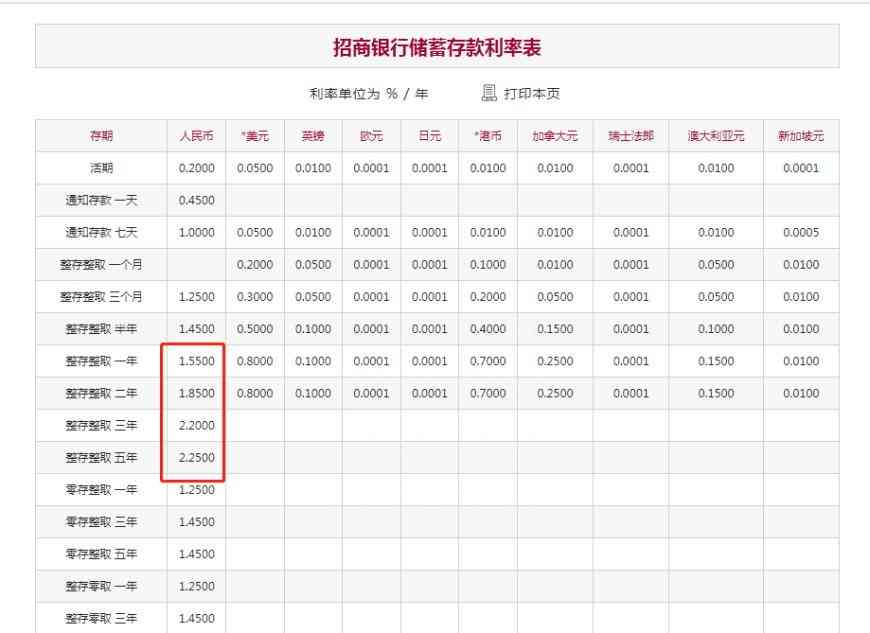Click the 英镑 column header
This screenshot has width=870, height=633.
[313, 136]
